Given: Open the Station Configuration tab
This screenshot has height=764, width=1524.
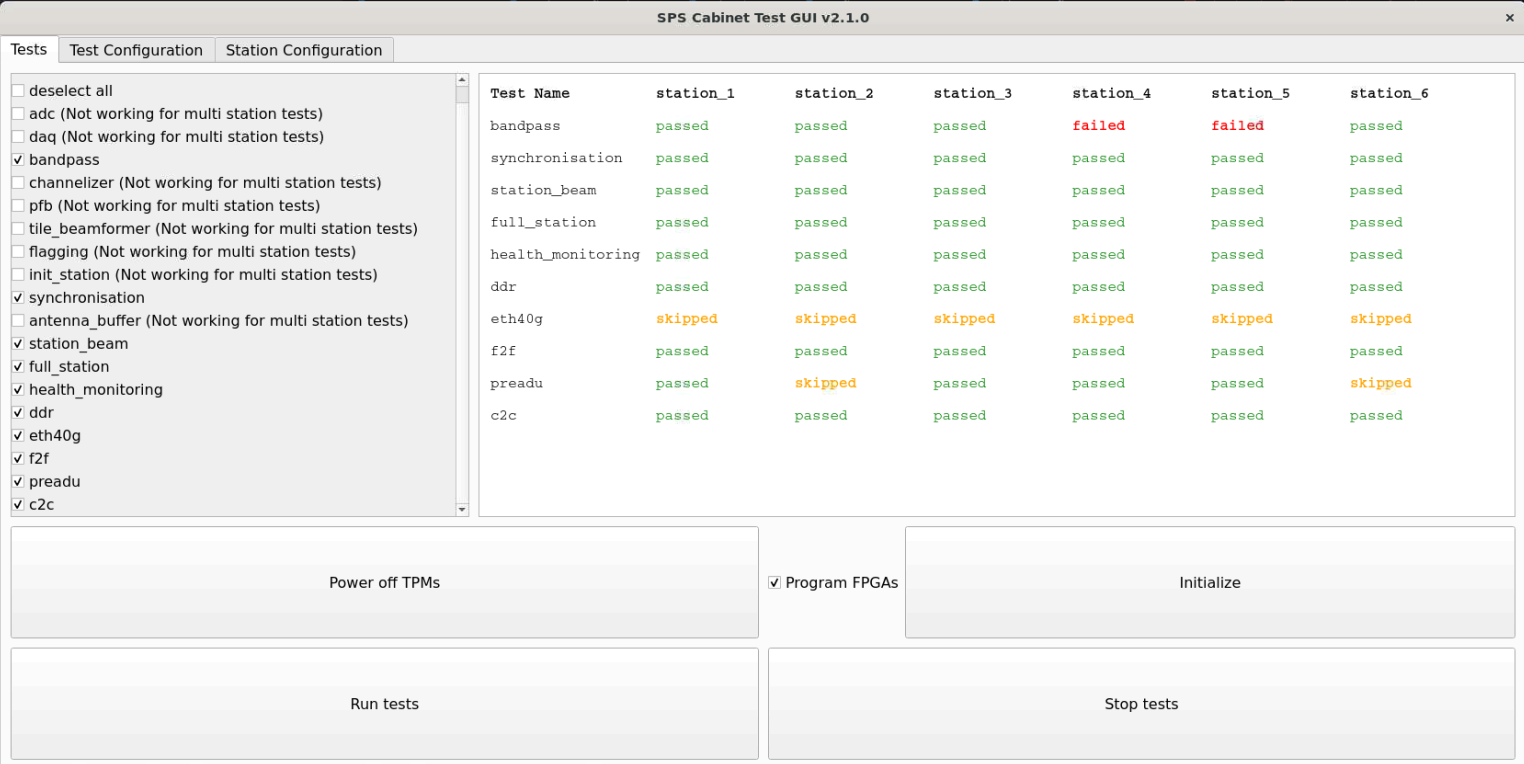Looking at the screenshot, I should pos(304,49).
